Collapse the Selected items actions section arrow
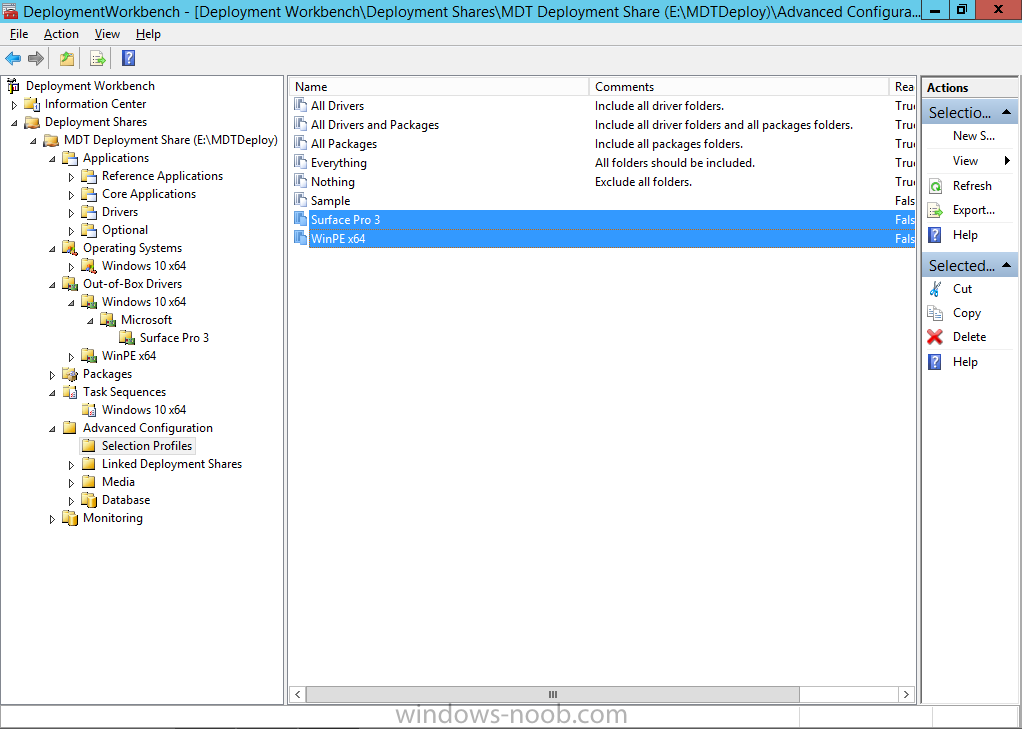 click(1006, 265)
